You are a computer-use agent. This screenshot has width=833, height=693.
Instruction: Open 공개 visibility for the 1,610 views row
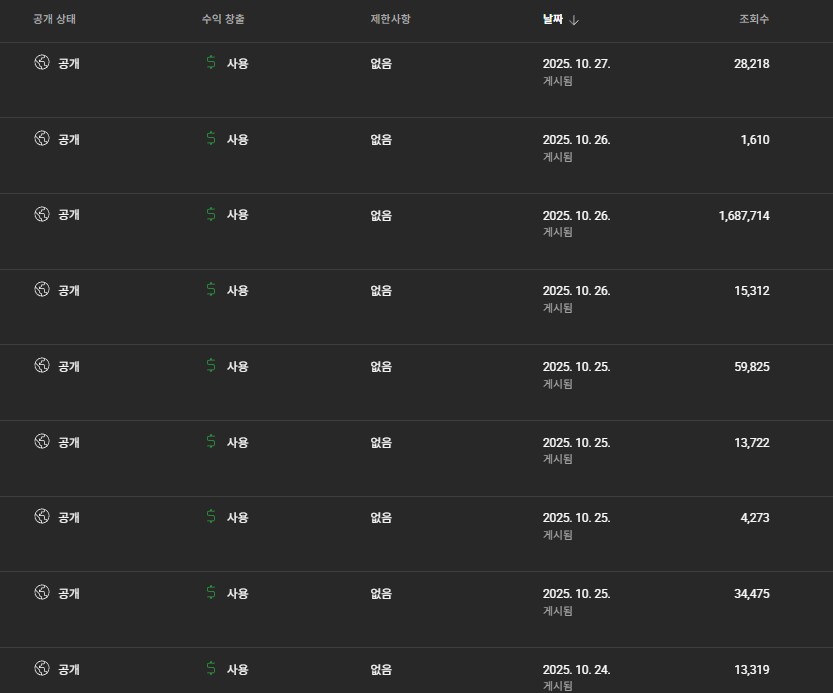pos(69,139)
